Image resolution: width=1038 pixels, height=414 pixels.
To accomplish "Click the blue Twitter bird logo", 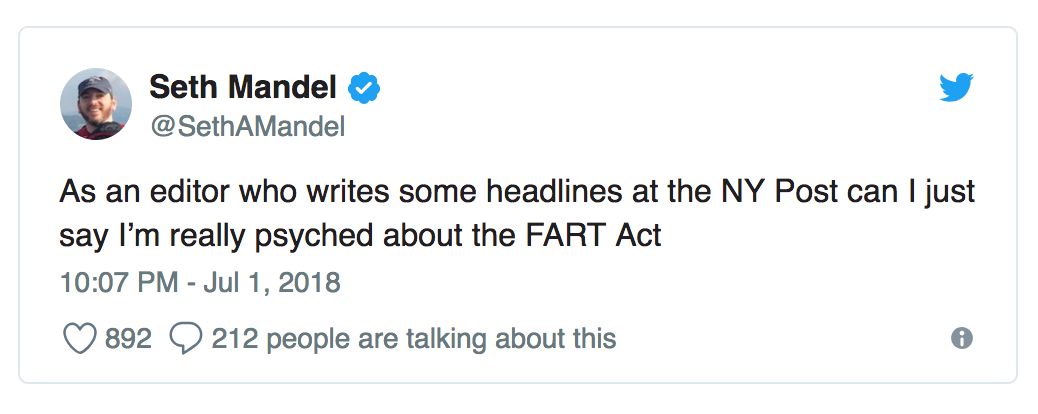I will tap(956, 87).
